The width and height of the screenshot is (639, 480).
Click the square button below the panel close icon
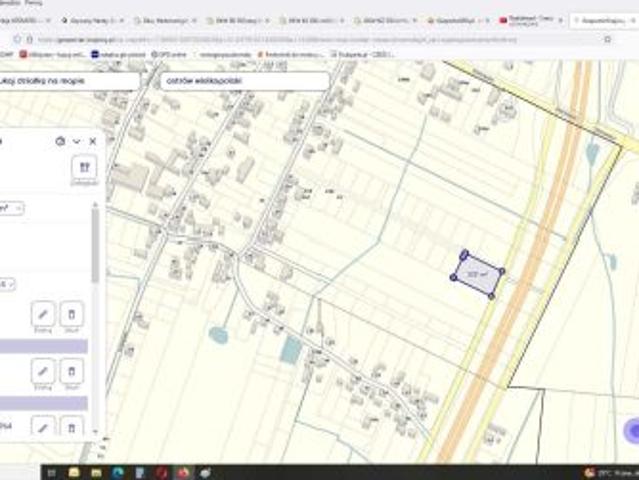click(x=84, y=167)
